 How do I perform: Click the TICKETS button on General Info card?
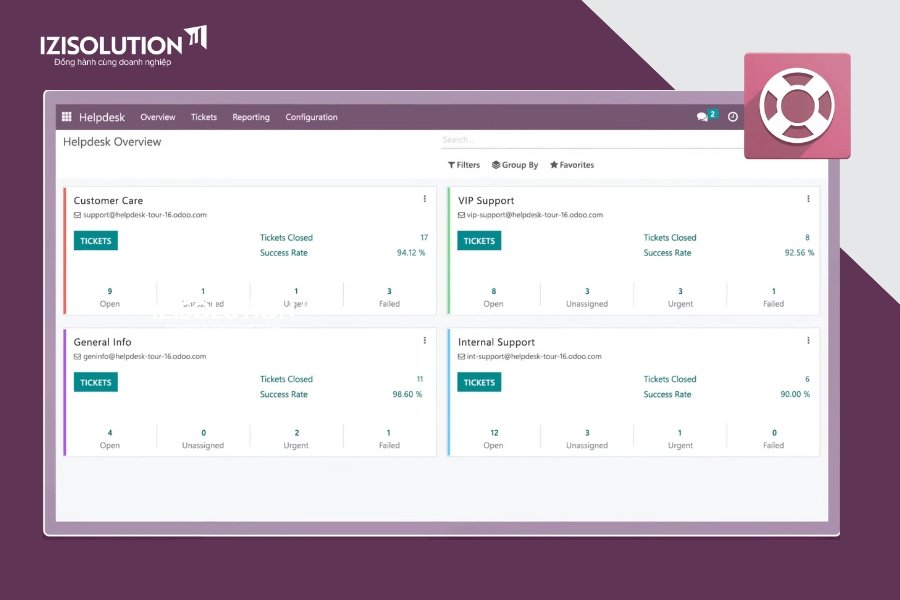point(95,382)
